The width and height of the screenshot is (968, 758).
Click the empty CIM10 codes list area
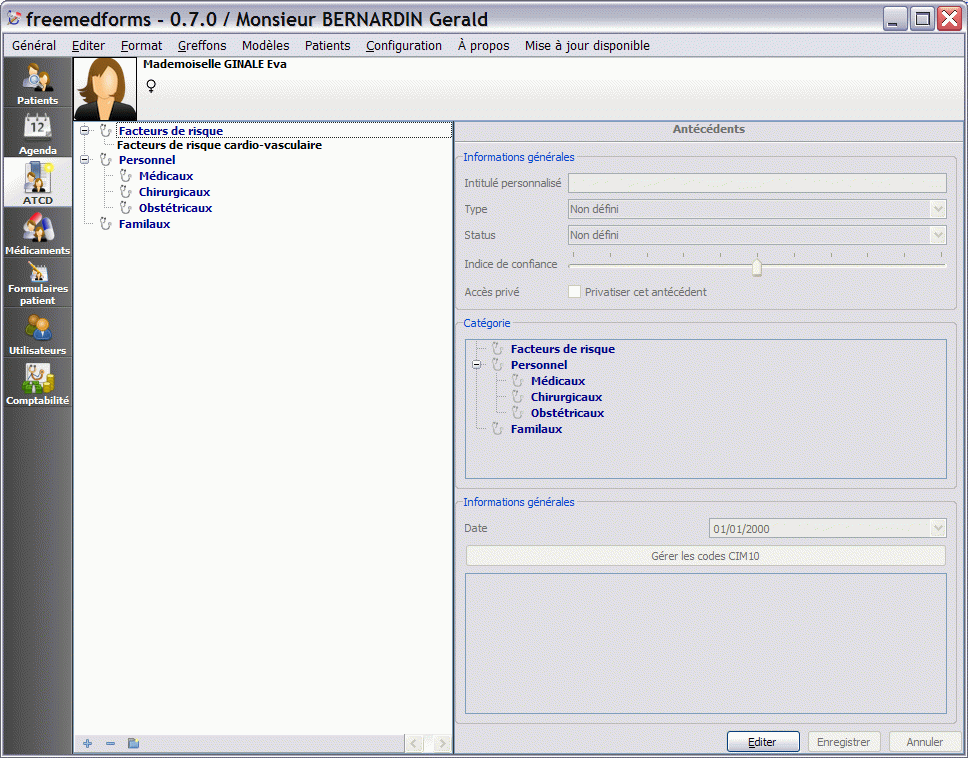(x=706, y=643)
